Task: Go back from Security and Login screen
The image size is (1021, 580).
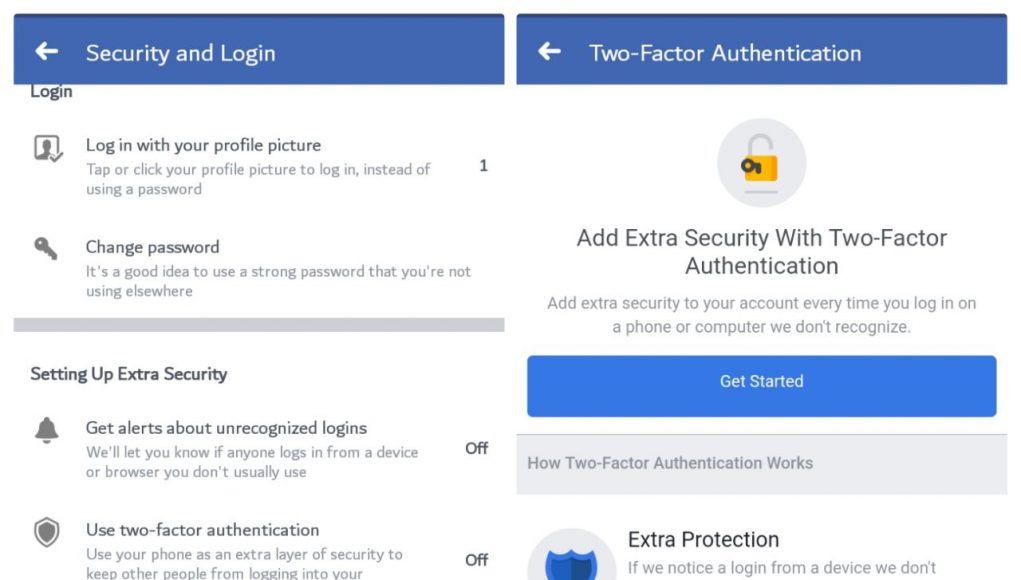Action: tap(47, 51)
